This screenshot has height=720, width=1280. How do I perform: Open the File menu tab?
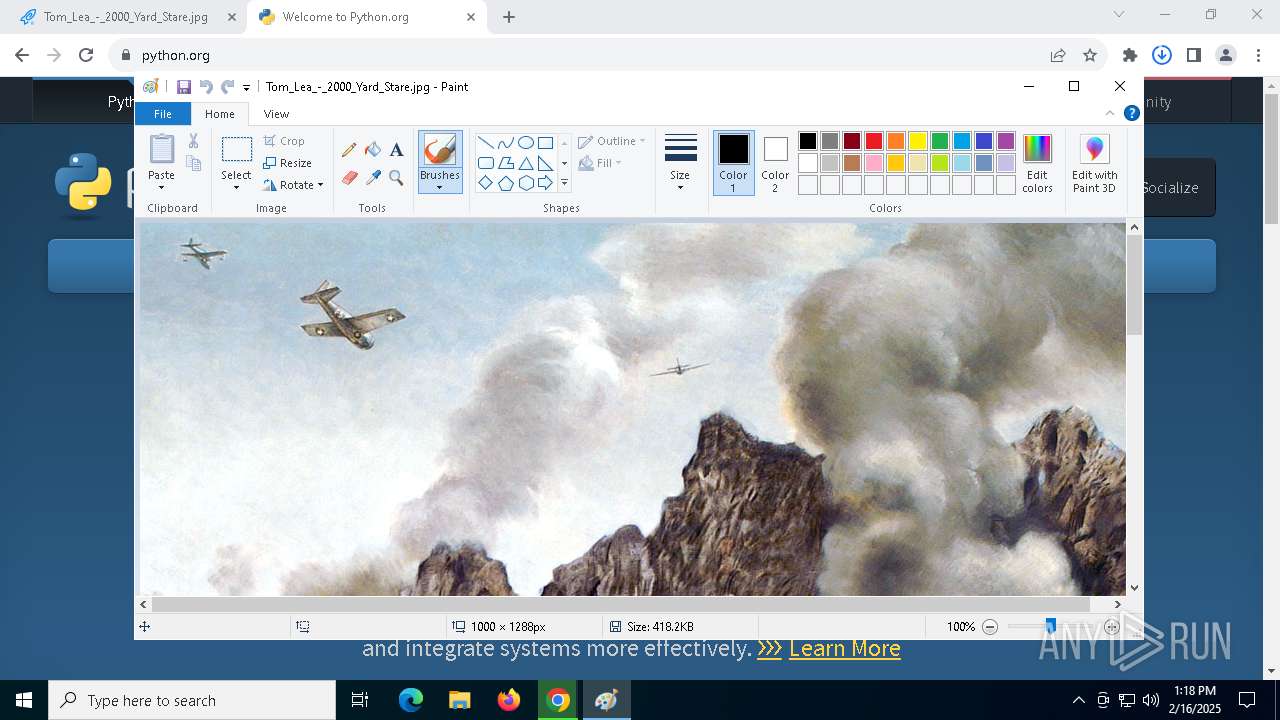pos(162,114)
